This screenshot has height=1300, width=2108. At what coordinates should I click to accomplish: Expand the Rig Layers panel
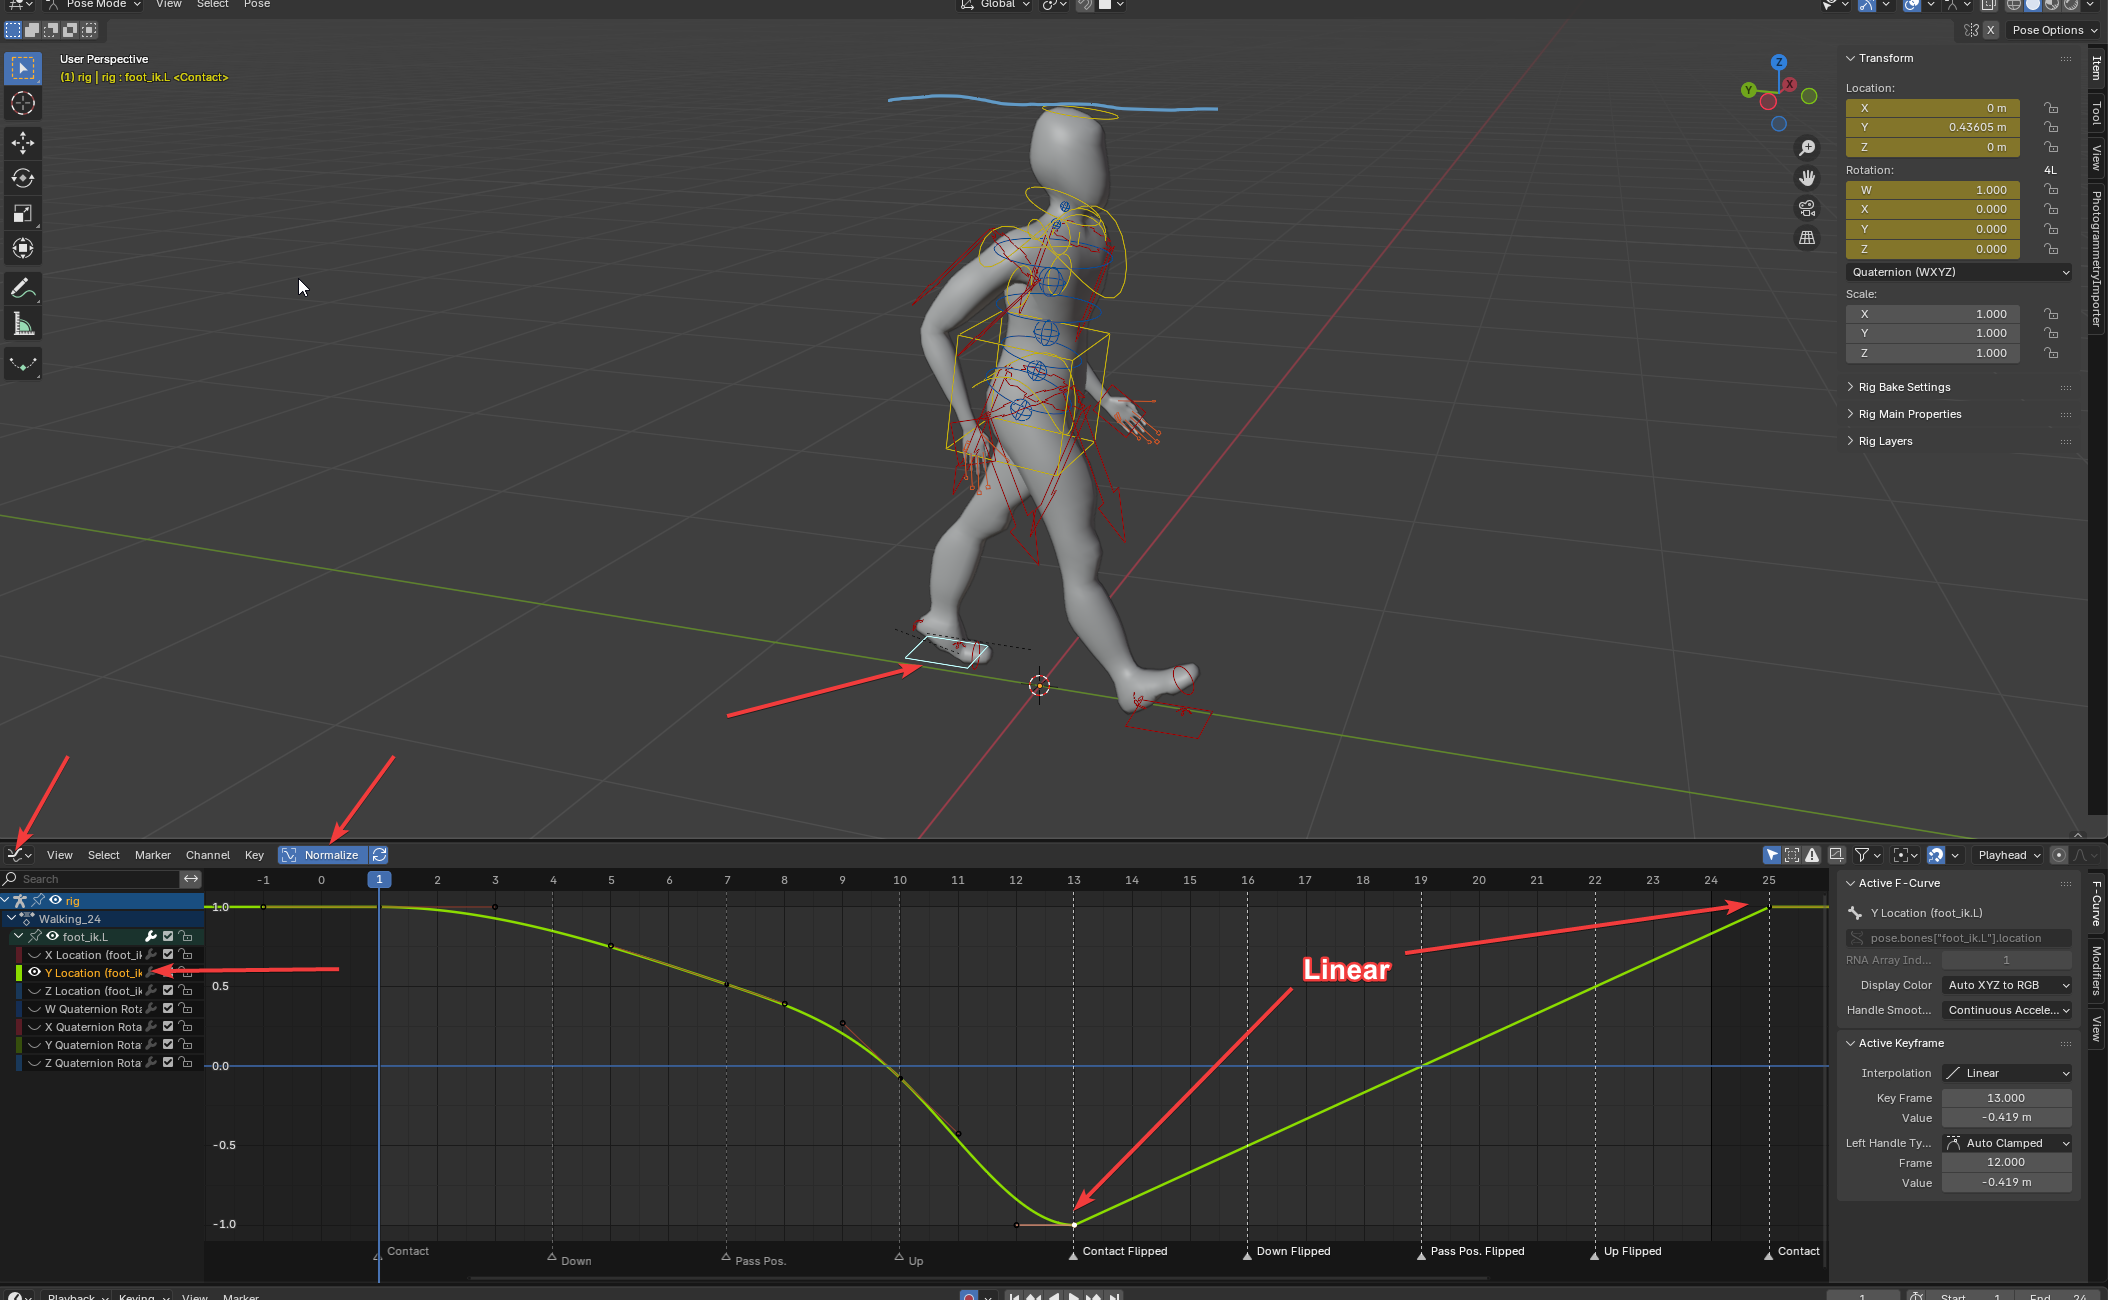[x=1885, y=441]
